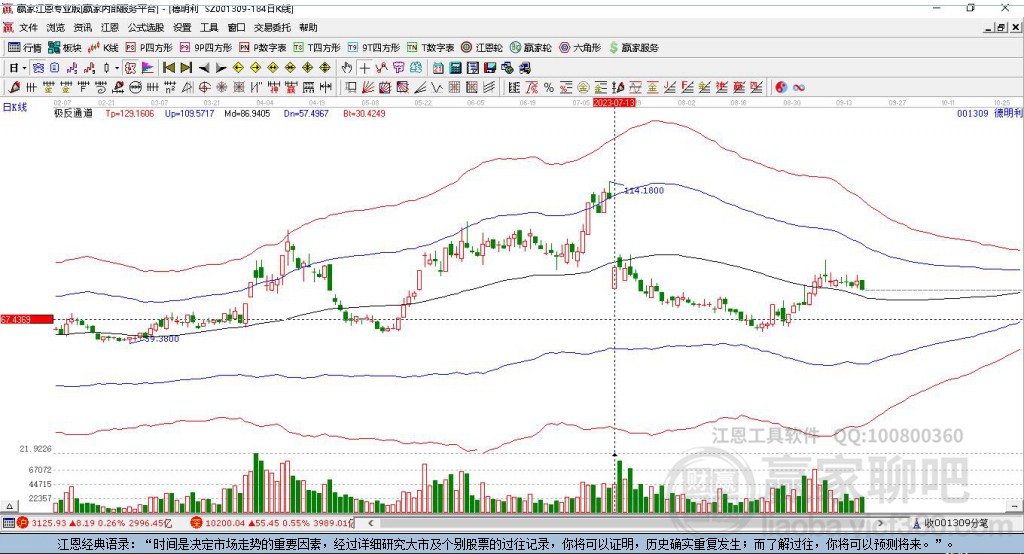1024x554 pixels.
Task: Click the highlighted date marker 2023-07-13
Action: coord(614,103)
